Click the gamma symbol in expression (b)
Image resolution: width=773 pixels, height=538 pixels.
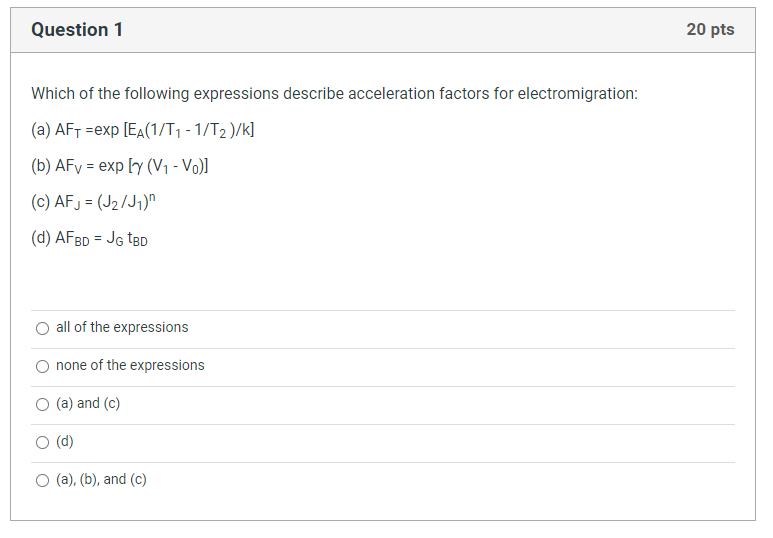click(138, 168)
